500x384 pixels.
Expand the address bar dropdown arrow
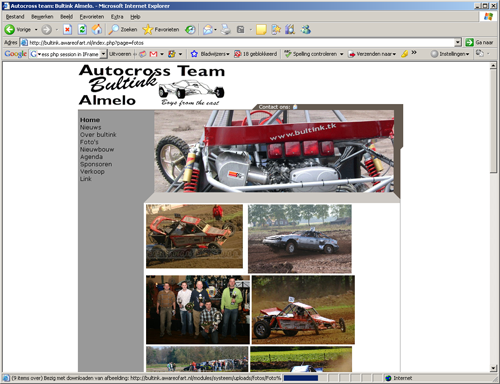[458, 42]
